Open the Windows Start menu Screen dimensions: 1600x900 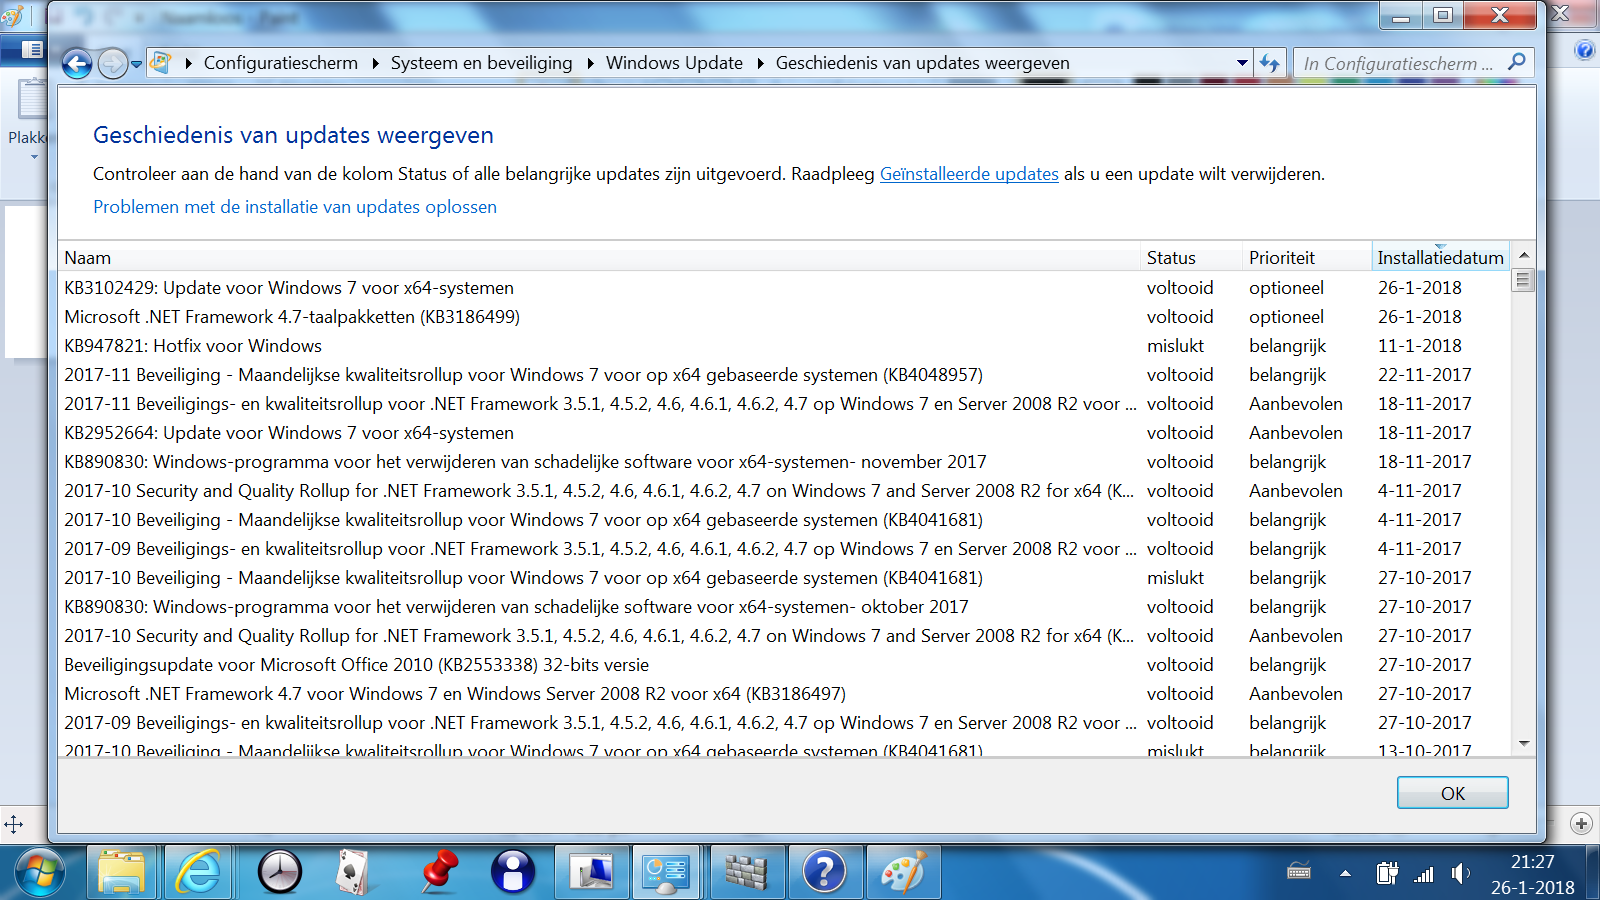(40, 873)
